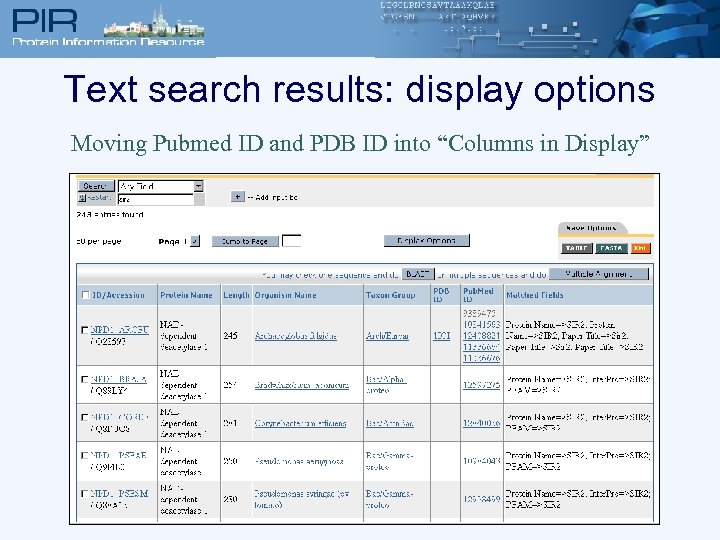720x540 pixels.
Task: Open the NPD_PSEAE accession link
Action: (118, 456)
